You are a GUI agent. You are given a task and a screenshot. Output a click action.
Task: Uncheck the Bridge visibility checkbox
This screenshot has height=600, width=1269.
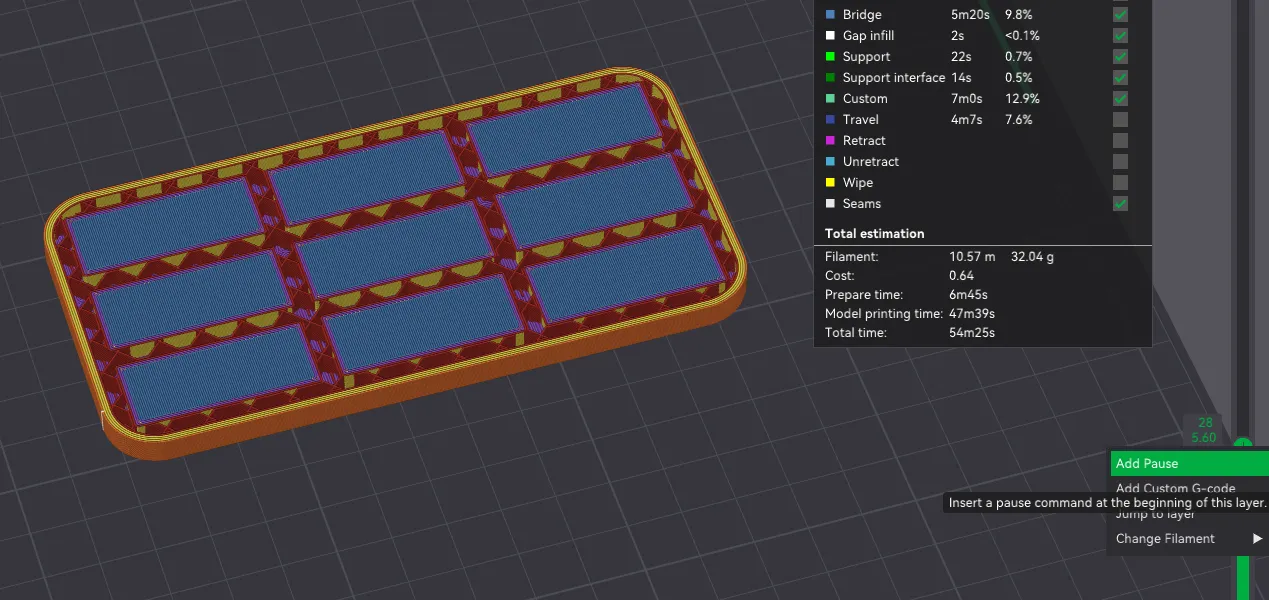[1121, 15]
